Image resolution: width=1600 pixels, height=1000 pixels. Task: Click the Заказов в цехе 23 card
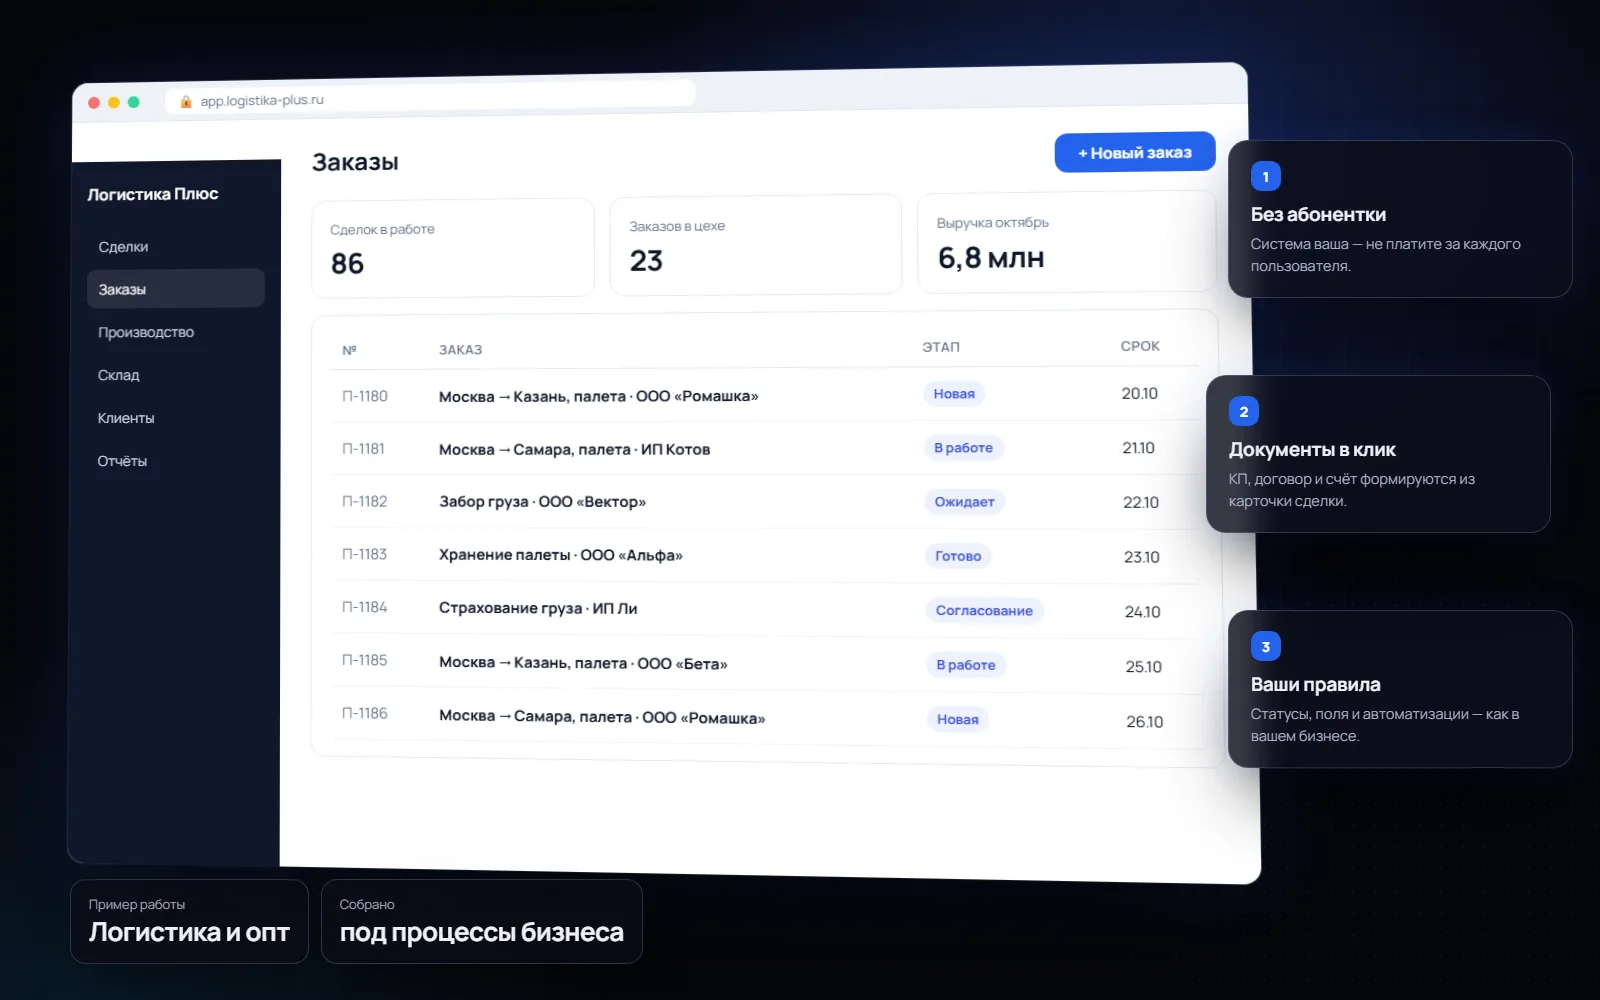[756, 245]
